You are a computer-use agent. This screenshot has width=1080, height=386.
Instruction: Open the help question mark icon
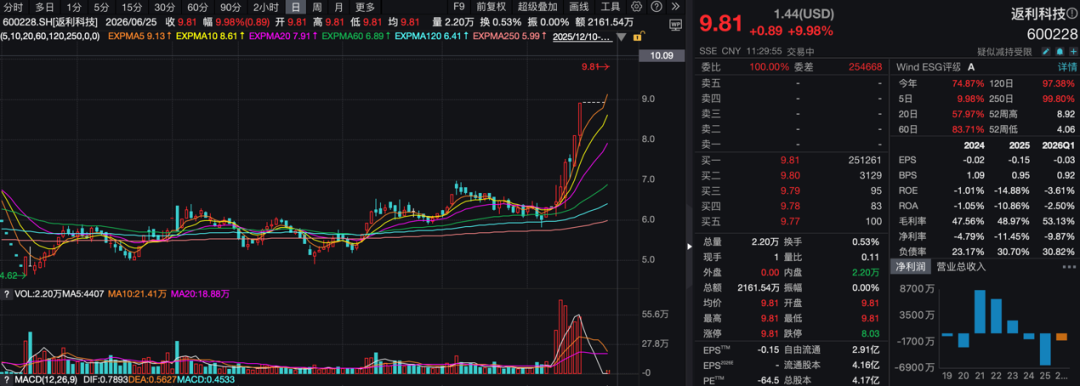pyautogui.click(x=656, y=7)
